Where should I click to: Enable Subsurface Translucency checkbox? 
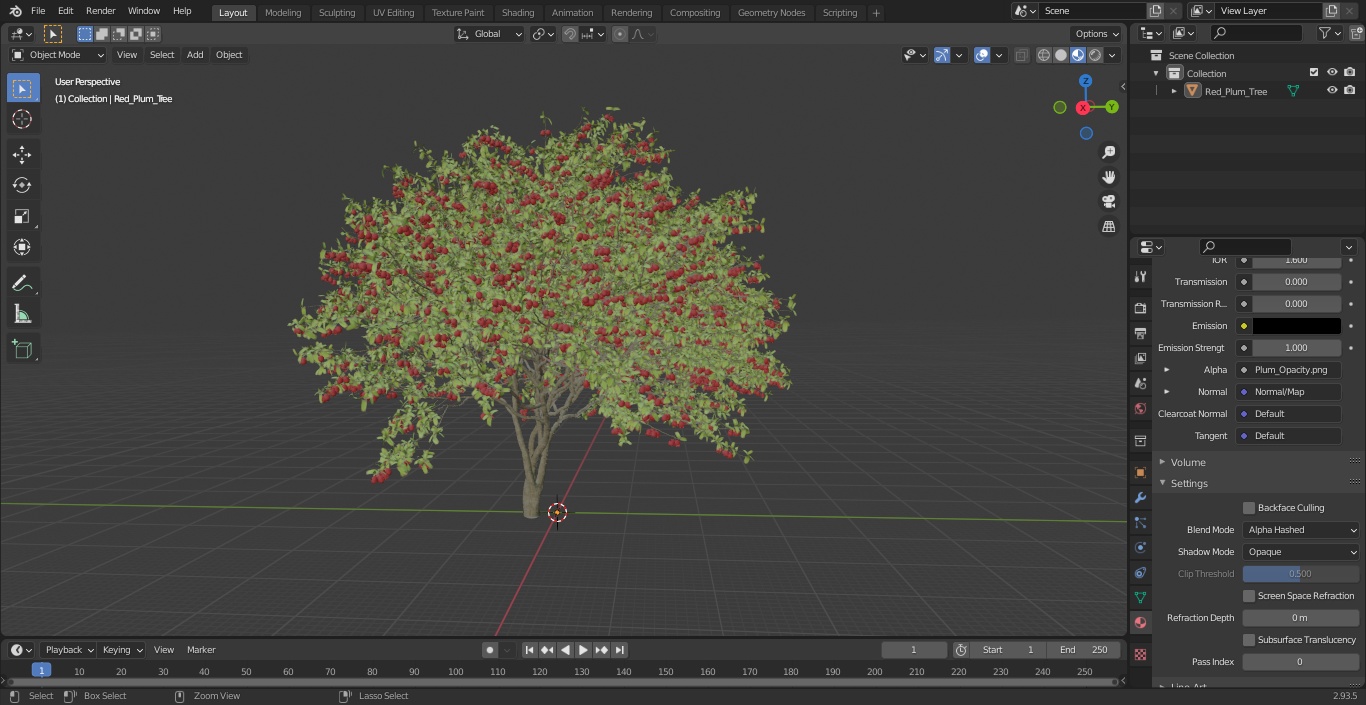(x=1249, y=640)
